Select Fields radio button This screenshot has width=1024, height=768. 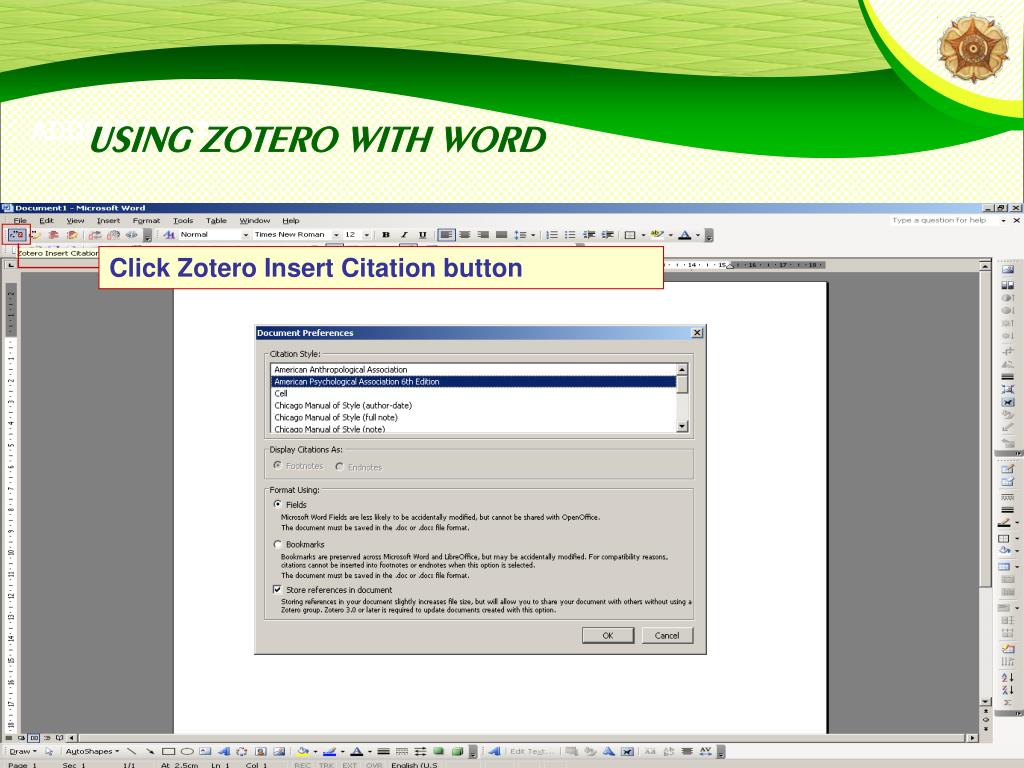click(x=278, y=504)
